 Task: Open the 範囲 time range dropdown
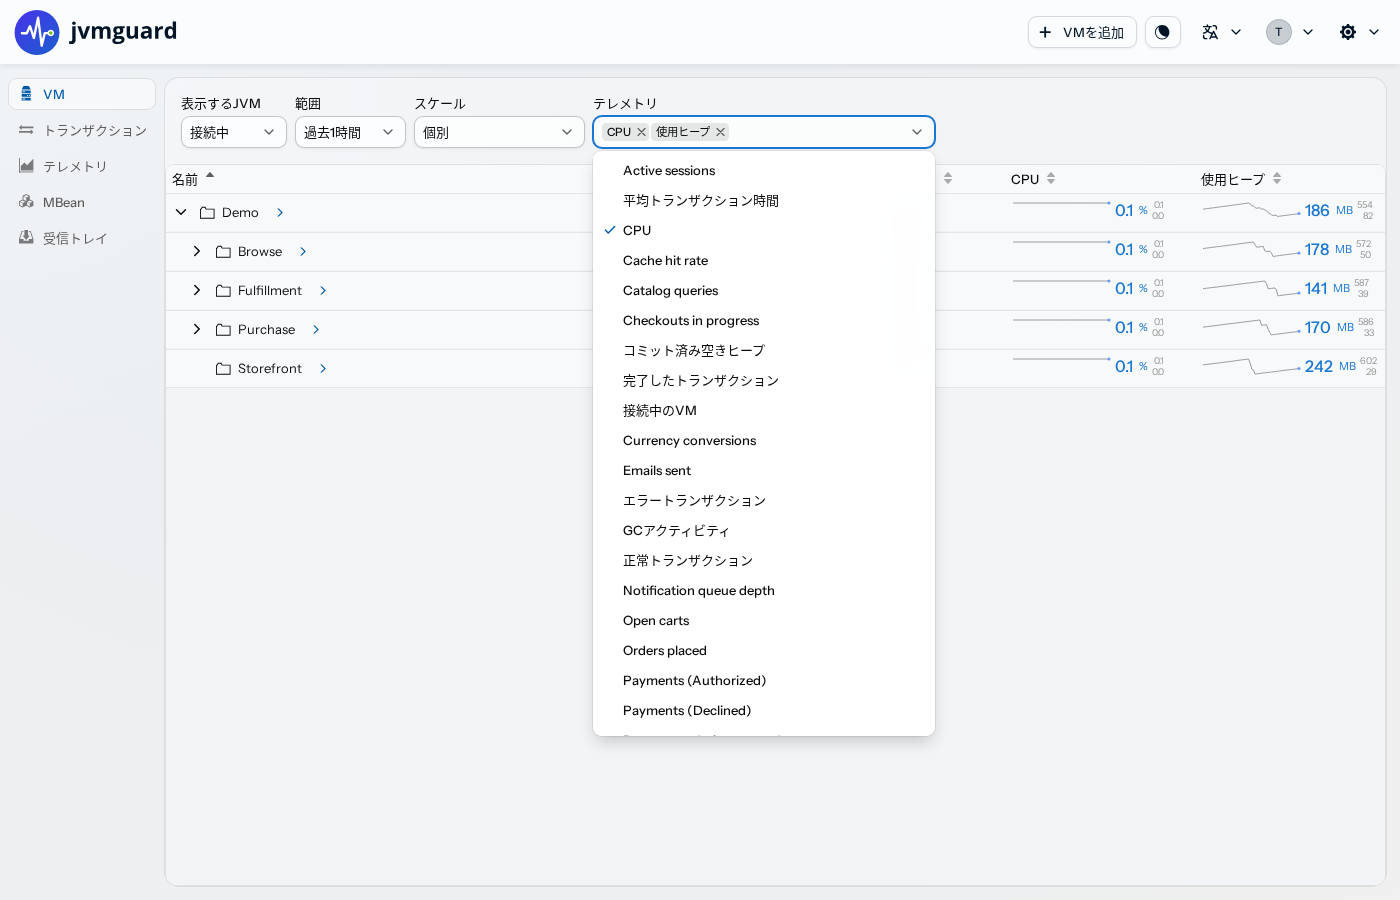[x=350, y=132]
